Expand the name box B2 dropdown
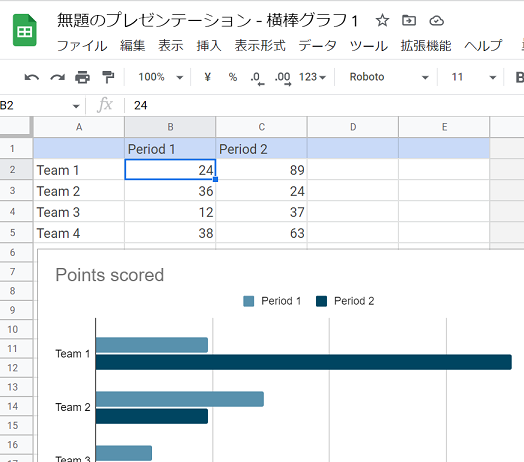The height and width of the screenshot is (462, 524). coord(76,106)
